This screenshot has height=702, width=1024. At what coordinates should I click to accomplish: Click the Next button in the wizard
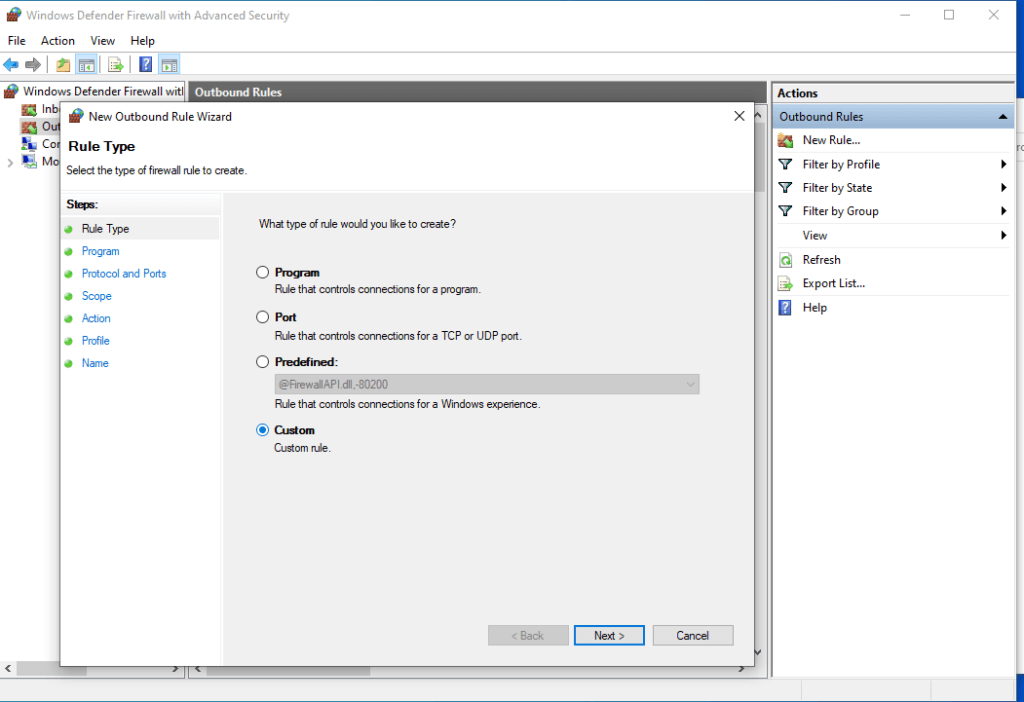[609, 636]
